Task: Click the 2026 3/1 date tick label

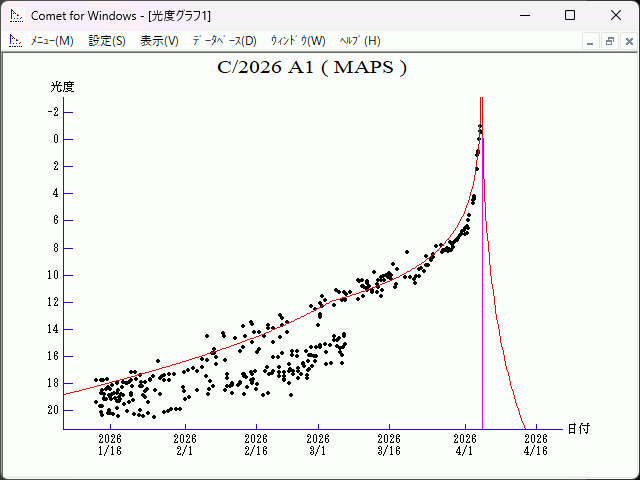Action: point(318,444)
